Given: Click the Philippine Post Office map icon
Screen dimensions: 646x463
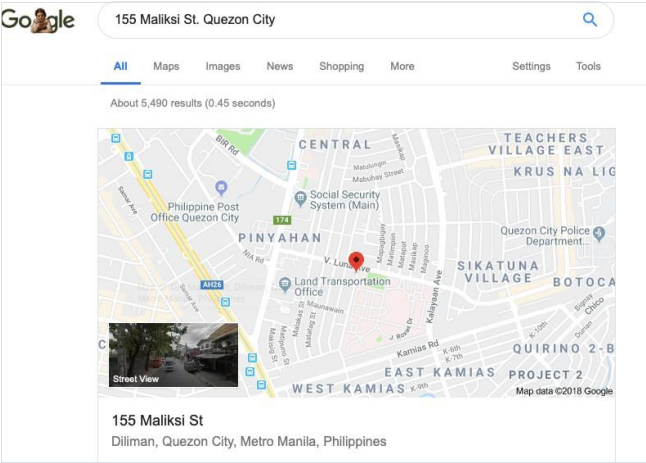Looking at the screenshot, I should (x=221, y=188).
